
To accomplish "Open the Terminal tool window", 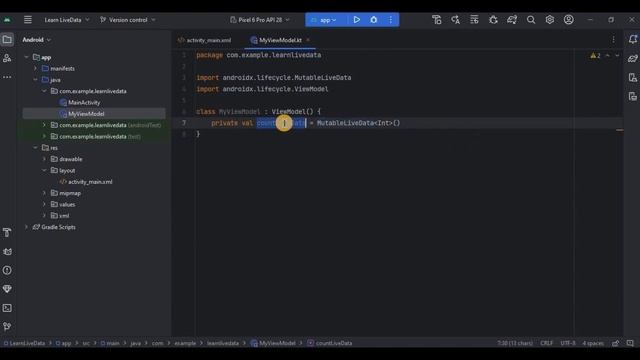I will (x=7, y=308).
